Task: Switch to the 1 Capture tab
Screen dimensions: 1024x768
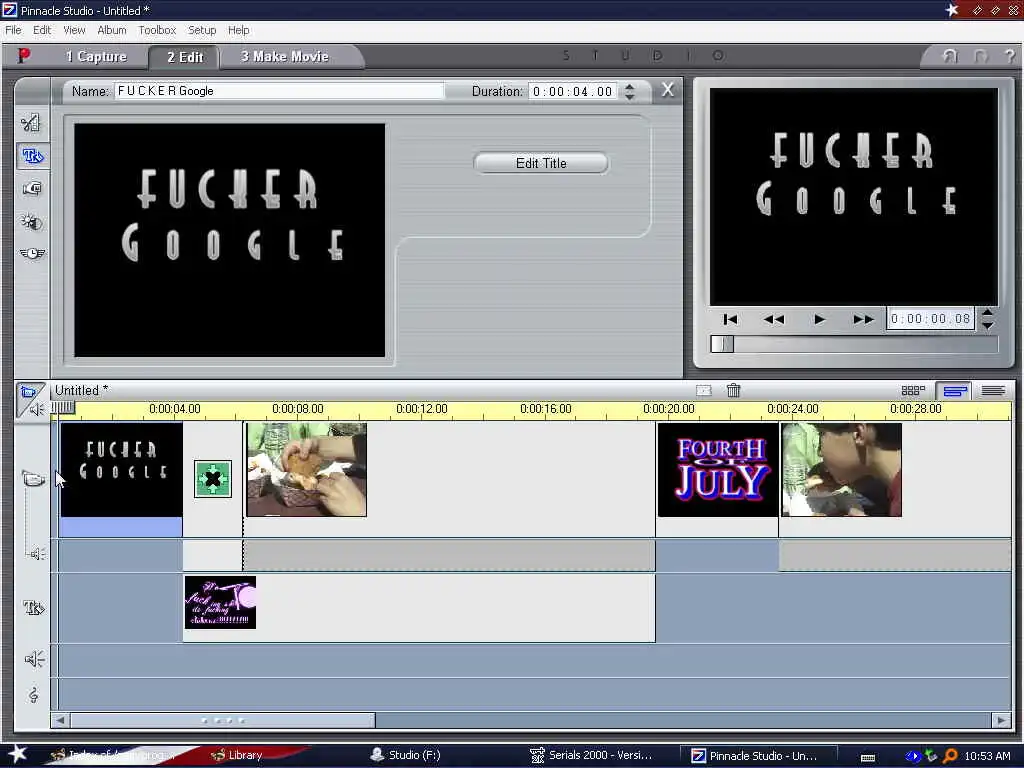Action: [96, 57]
